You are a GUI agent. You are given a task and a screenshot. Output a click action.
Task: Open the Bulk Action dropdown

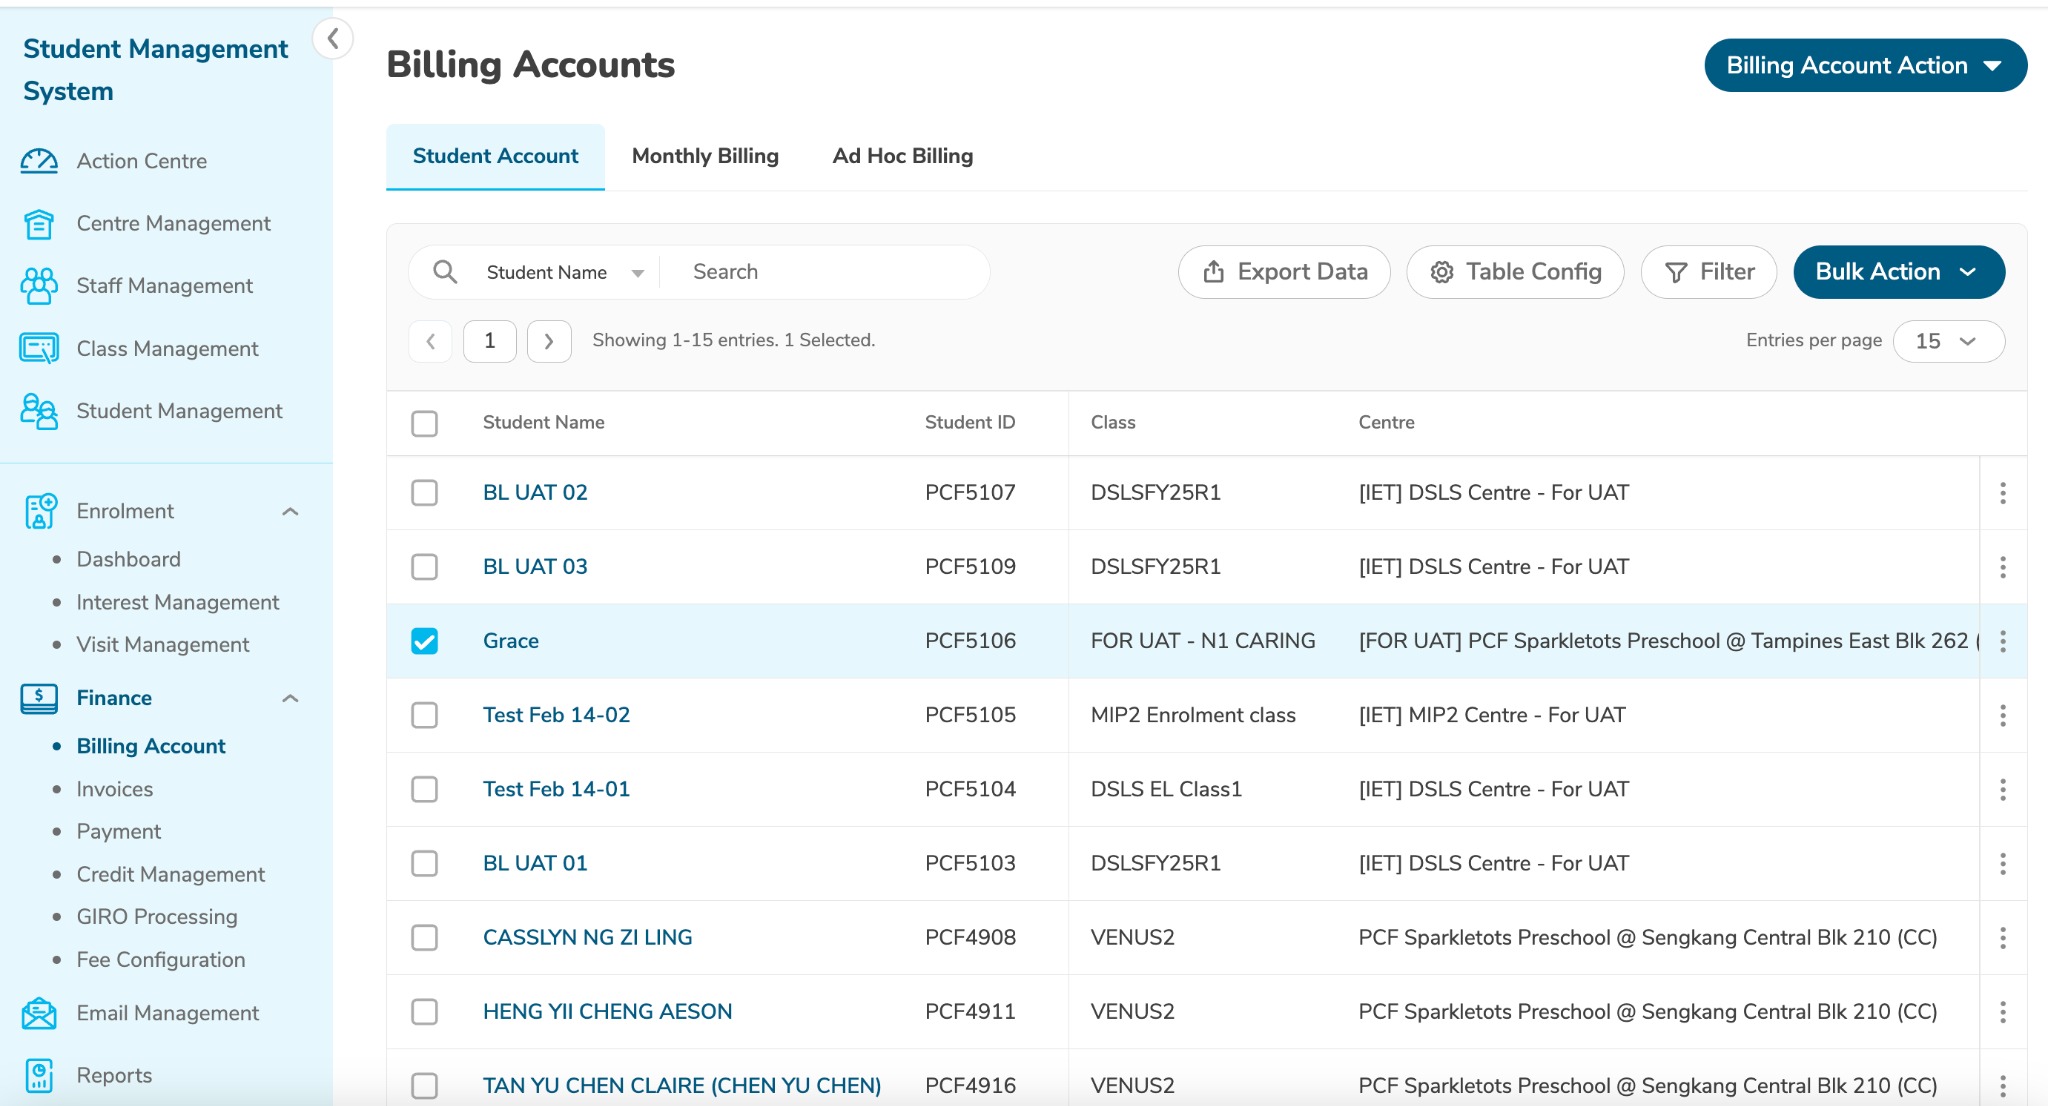[1898, 272]
